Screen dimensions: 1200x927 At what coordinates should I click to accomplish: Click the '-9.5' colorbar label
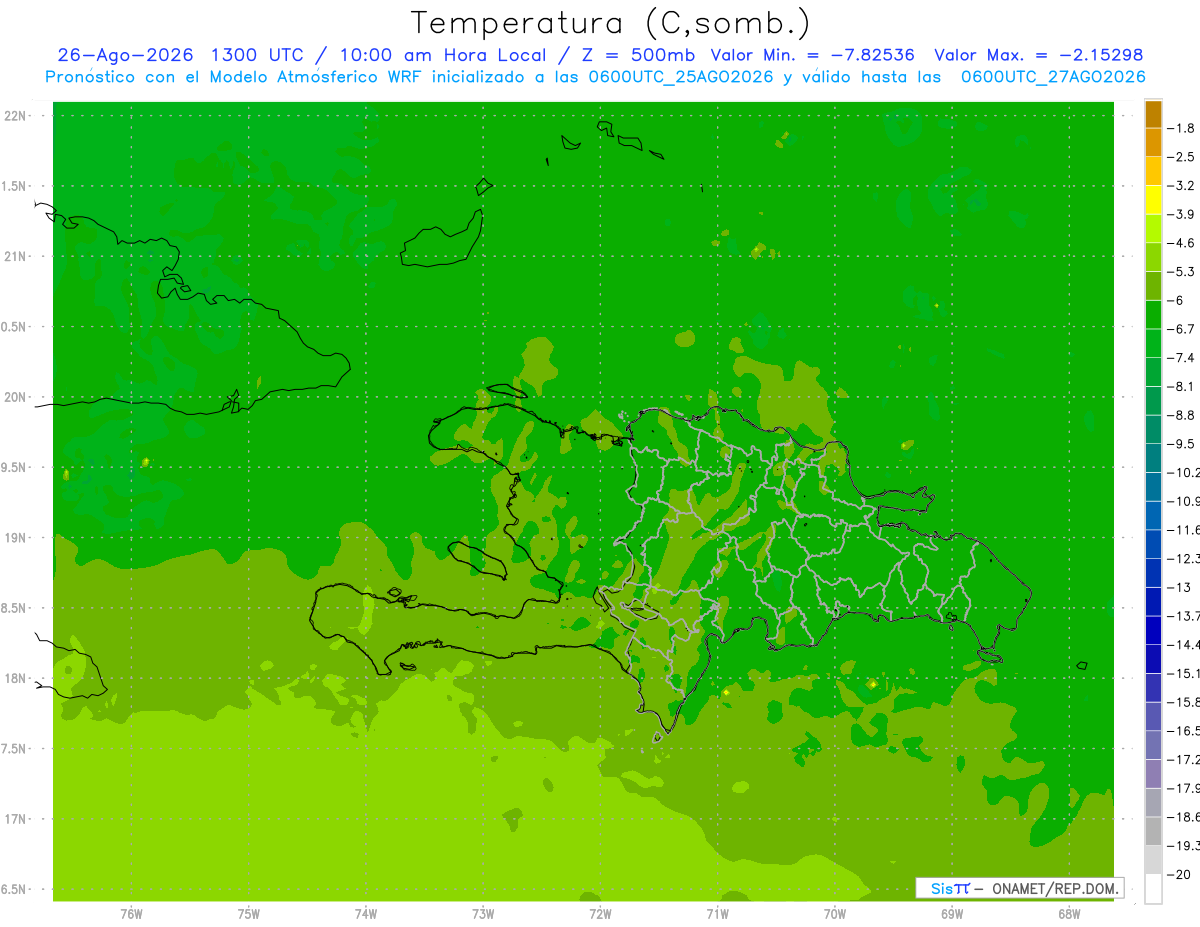tap(1183, 443)
